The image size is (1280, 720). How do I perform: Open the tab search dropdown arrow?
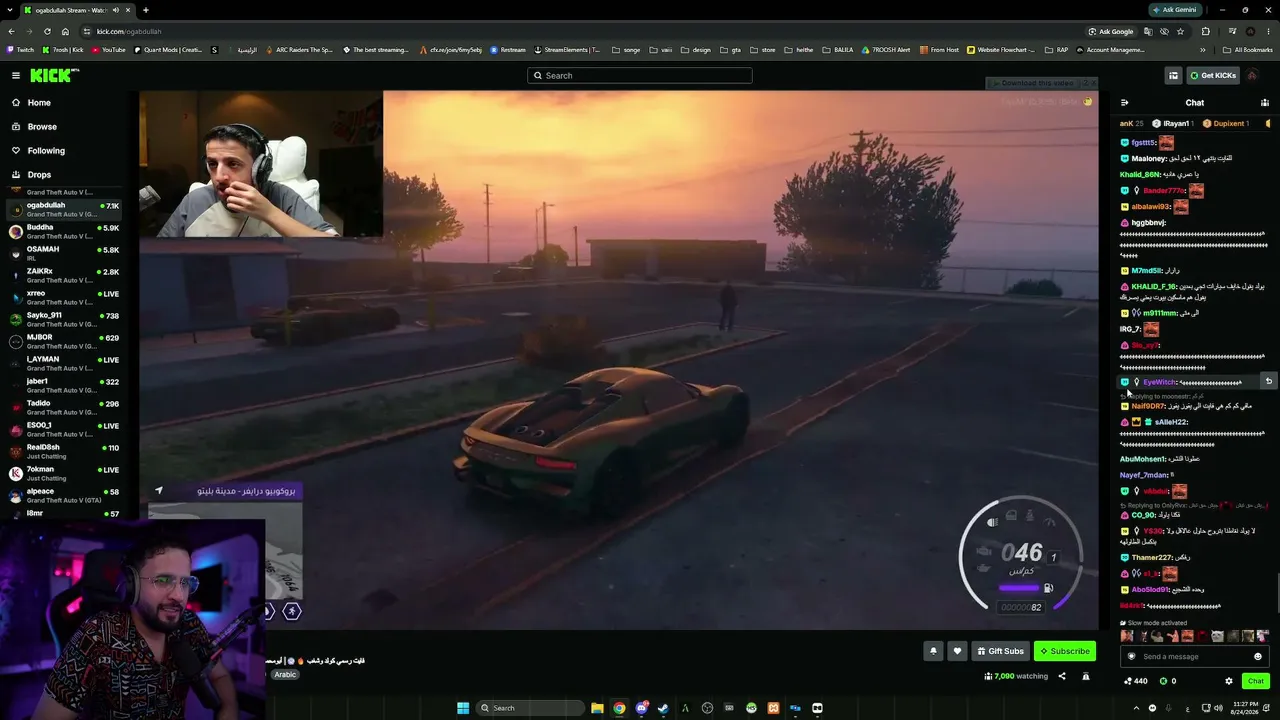pos(11,10)
